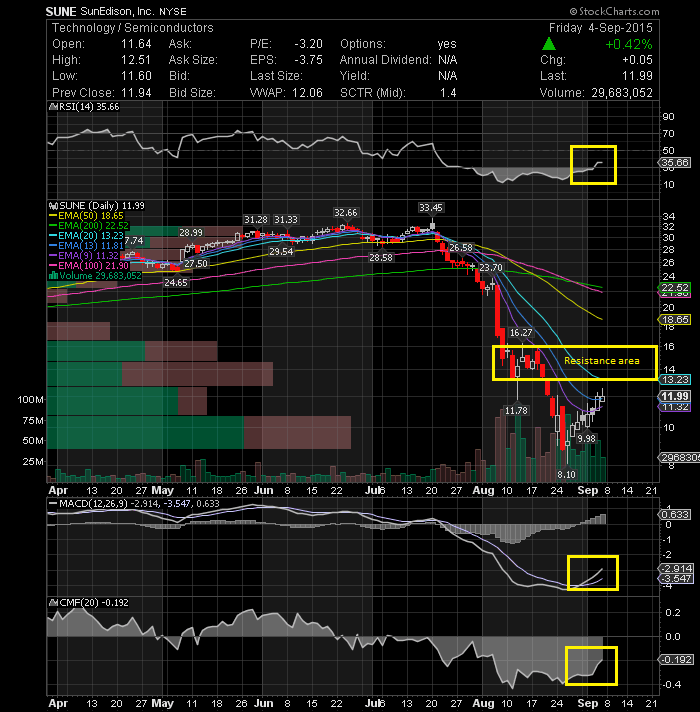Click the 18.65 yellow axis tag
700x712 pixels.
(675, 320)
